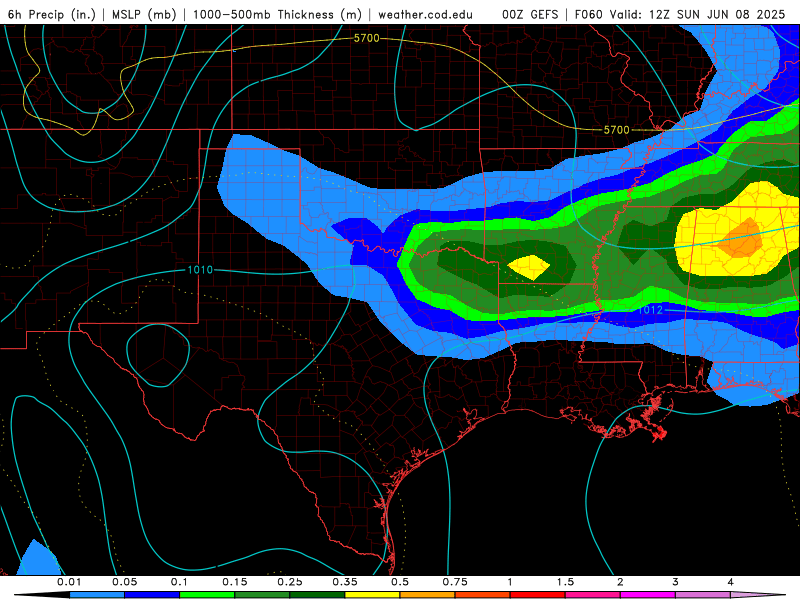The width and height of the screenshot is (800, 600).
Task: Click the 0.15 colorbar value
Action: tap(235, 582)
